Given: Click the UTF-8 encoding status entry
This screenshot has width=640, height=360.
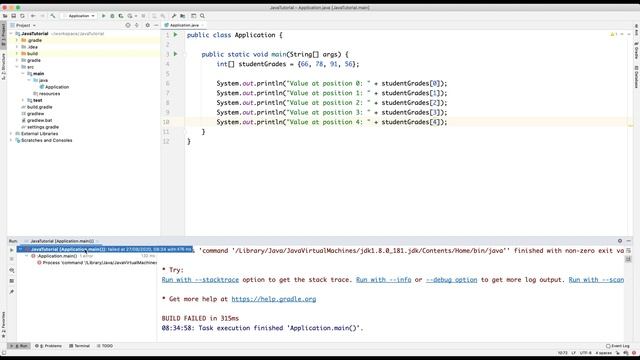Looking at the screenshot, I should 585,353.
